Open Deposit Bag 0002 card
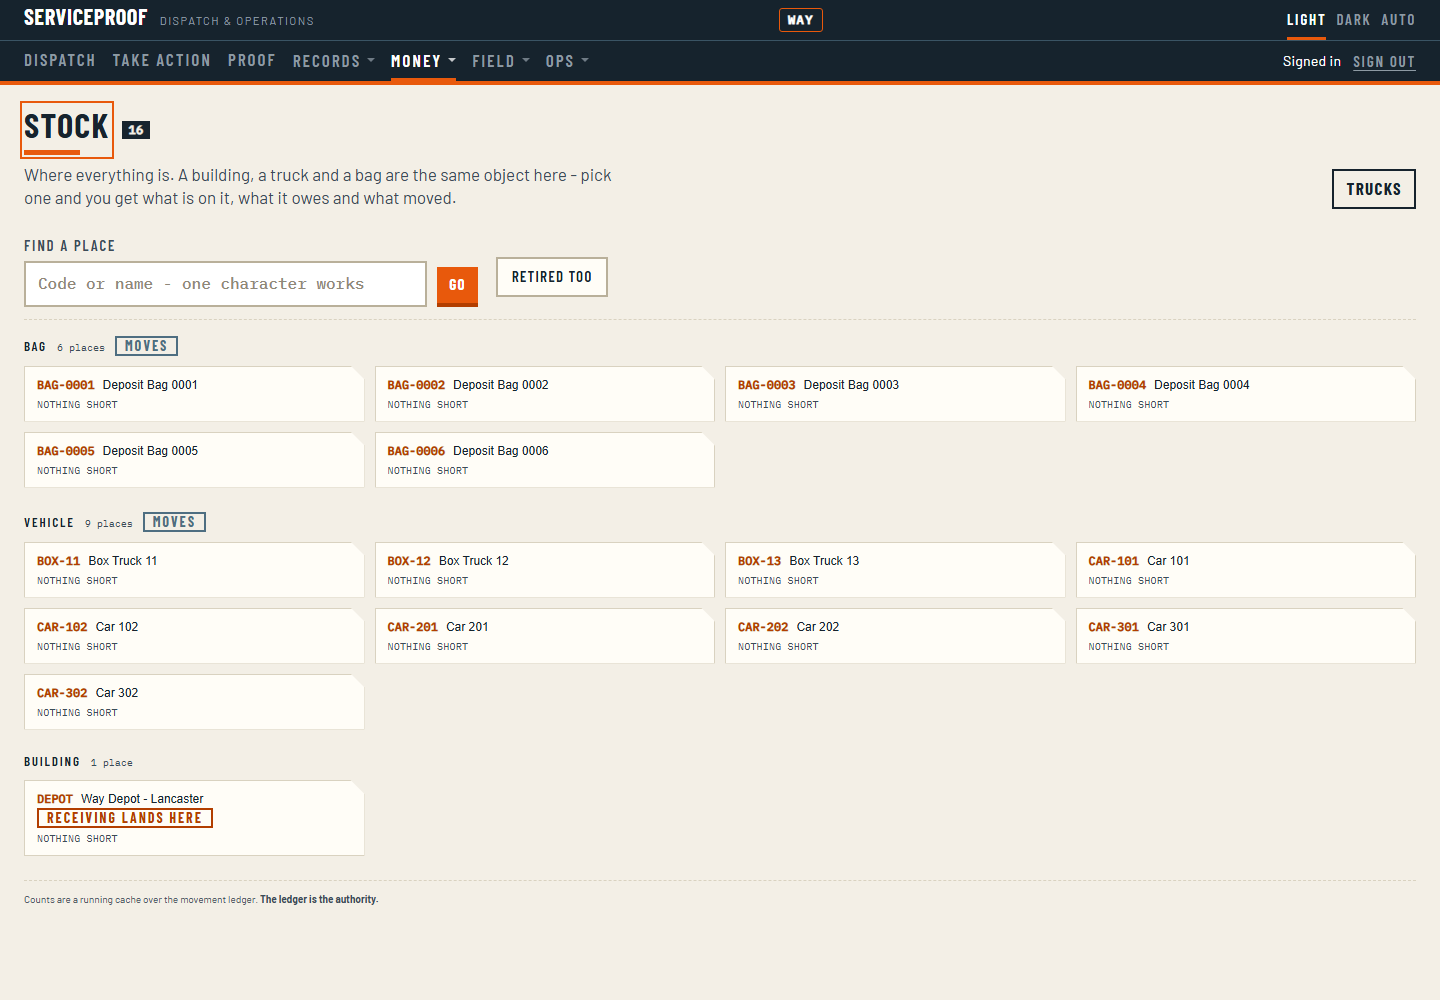 pos(545,394)
